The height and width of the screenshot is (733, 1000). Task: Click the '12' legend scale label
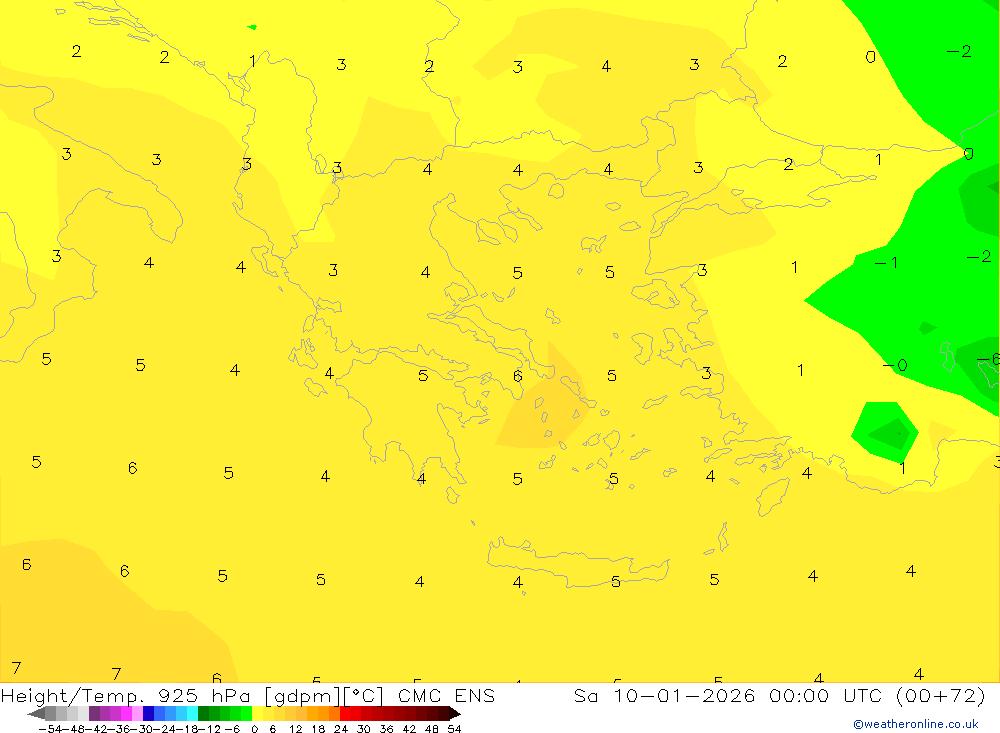[x=295, y=729]
